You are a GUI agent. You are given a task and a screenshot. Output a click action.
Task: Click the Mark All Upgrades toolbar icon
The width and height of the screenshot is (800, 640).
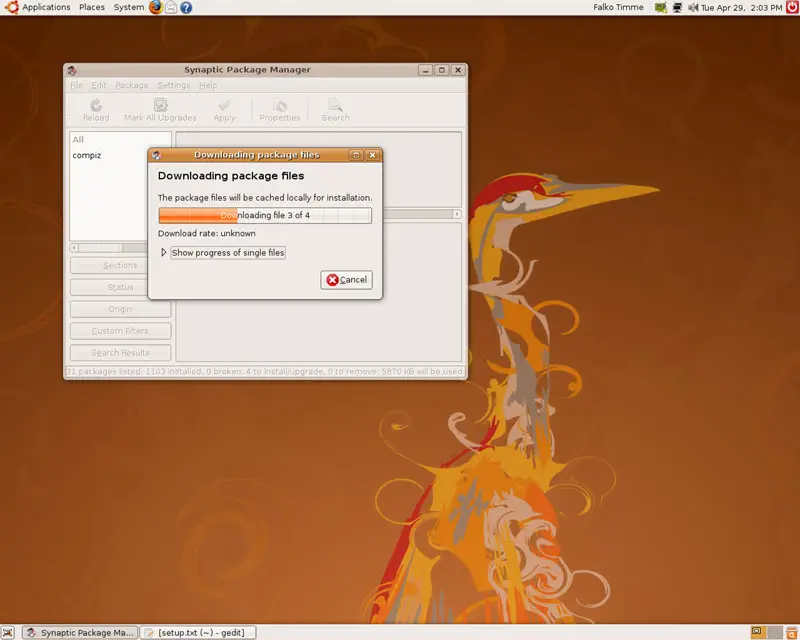click(160, 105)
